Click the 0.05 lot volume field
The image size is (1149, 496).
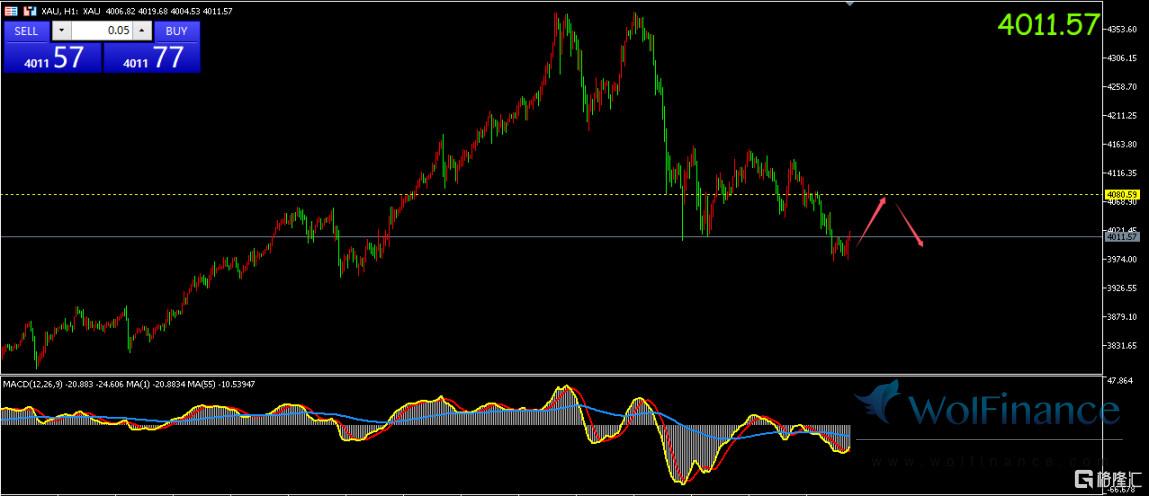tap(102, 31)
